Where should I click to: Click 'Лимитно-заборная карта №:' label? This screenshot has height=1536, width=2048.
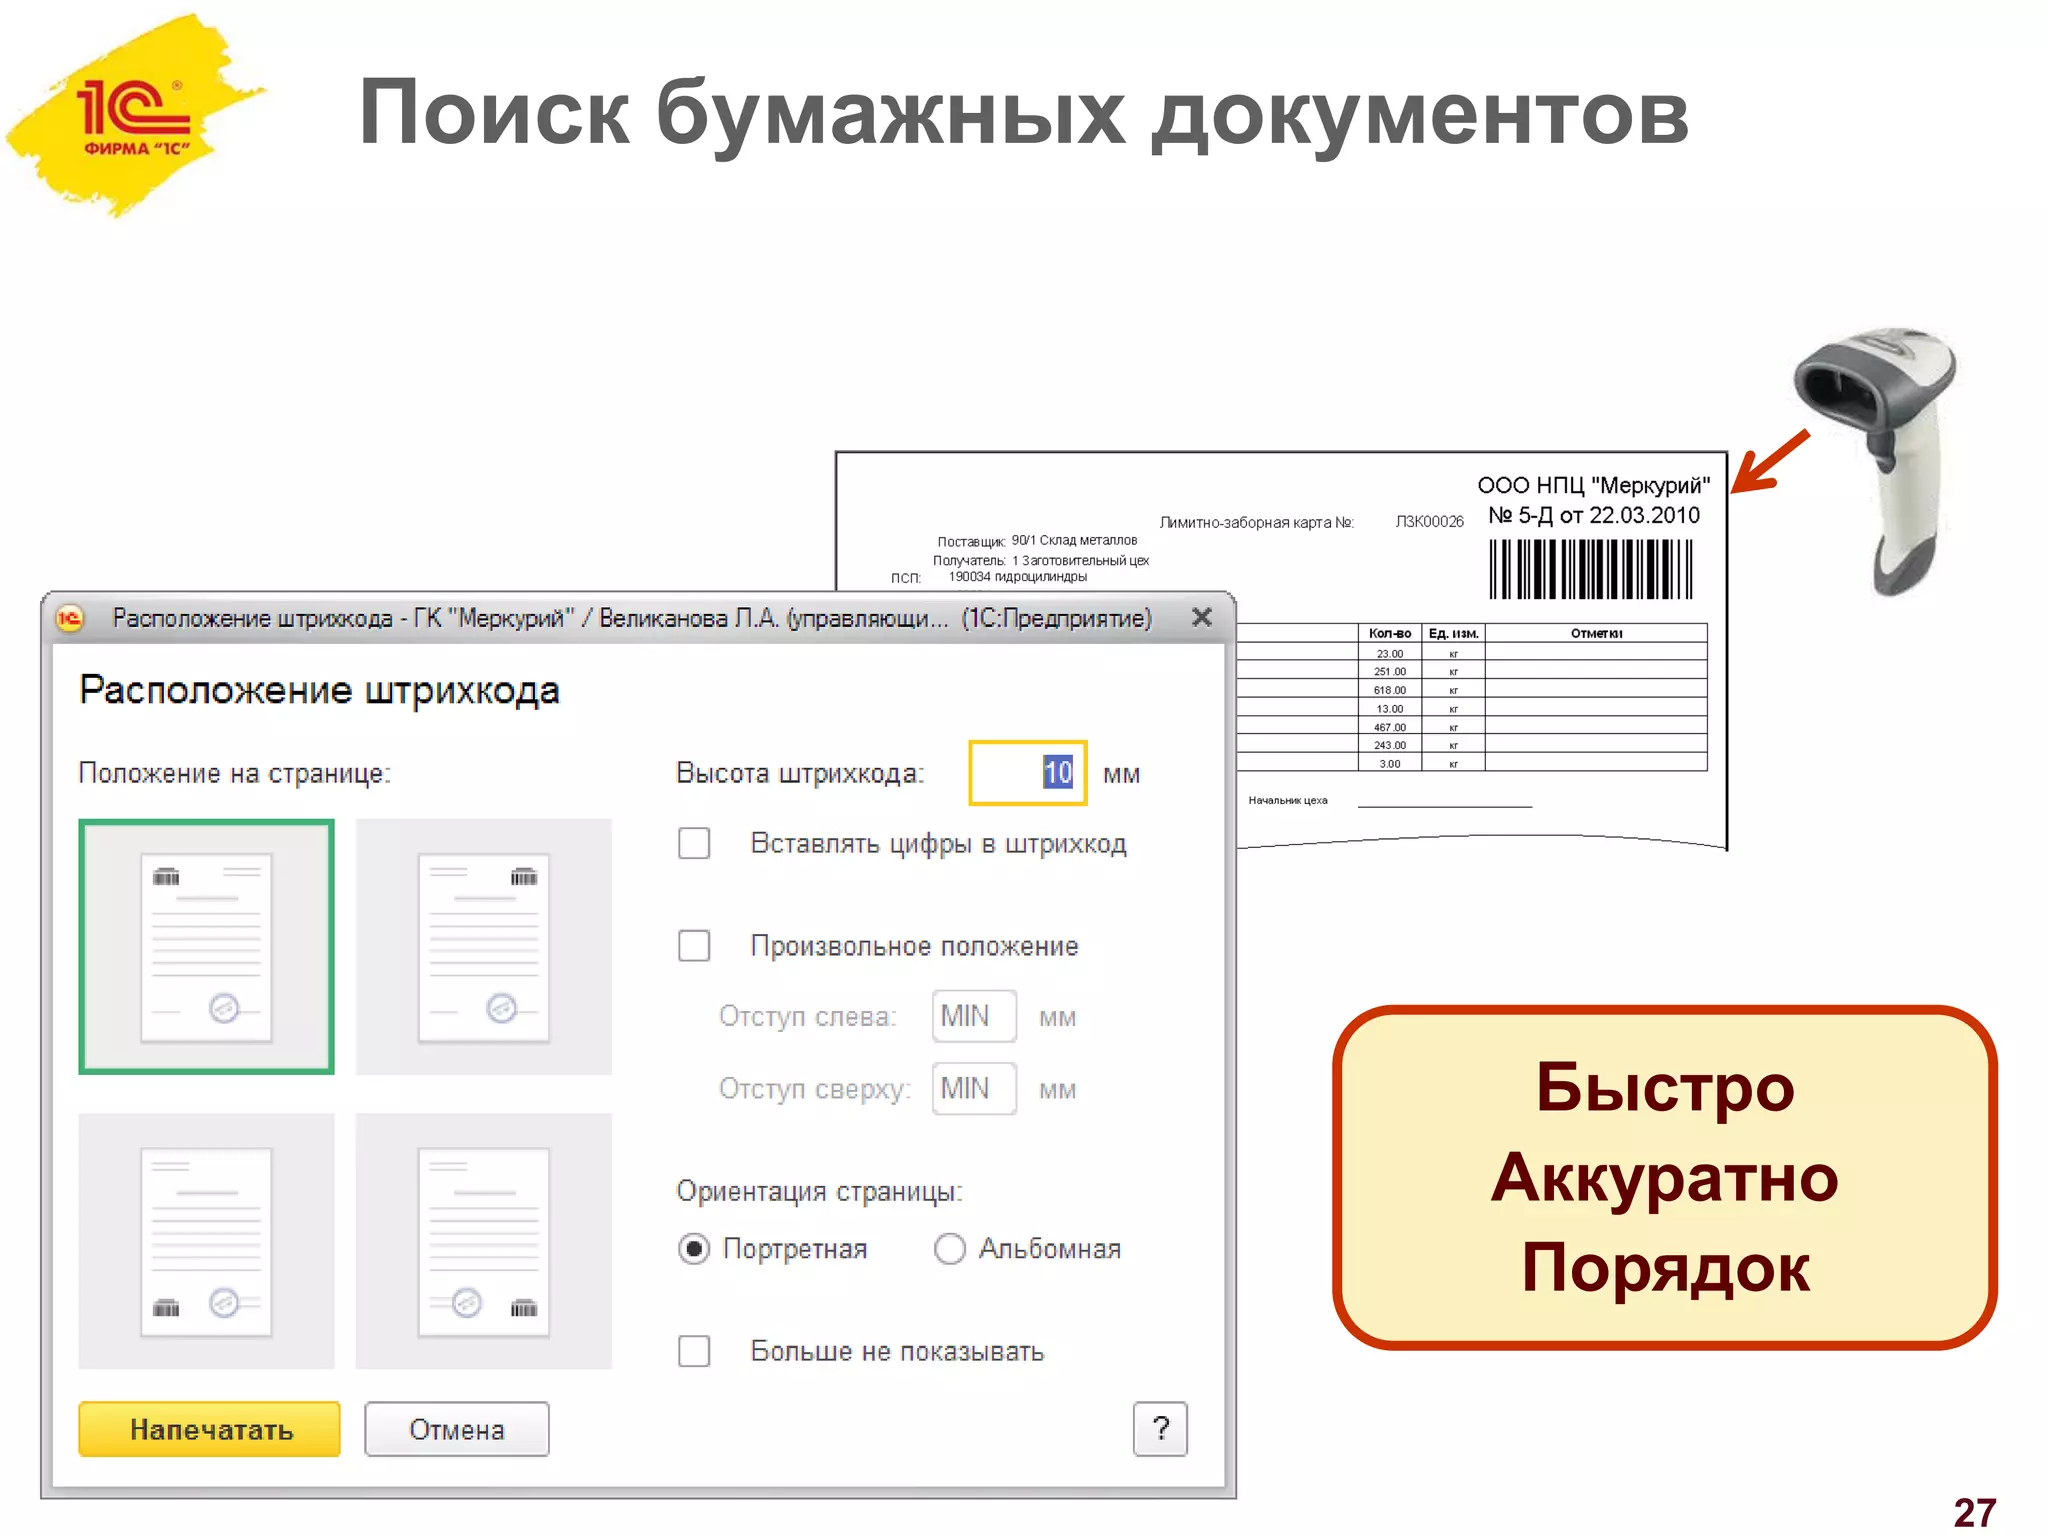coord(1256,522)
